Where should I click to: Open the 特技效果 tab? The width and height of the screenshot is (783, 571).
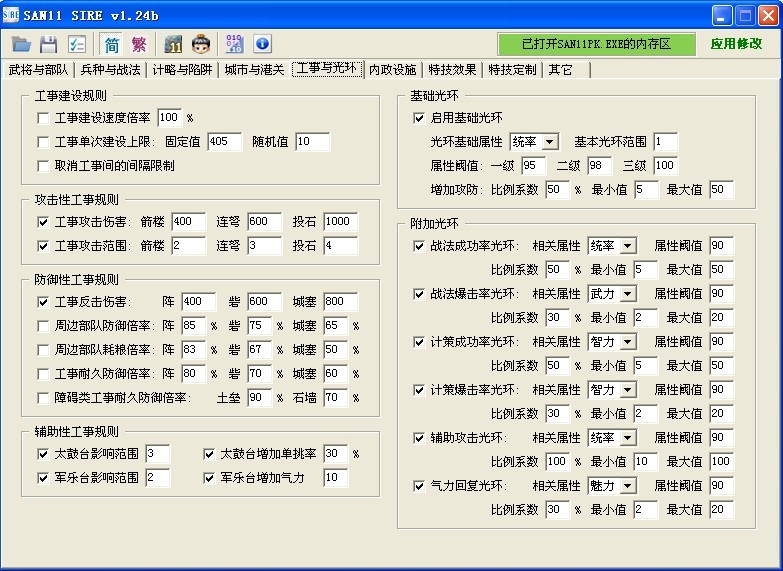click(452, 70)
